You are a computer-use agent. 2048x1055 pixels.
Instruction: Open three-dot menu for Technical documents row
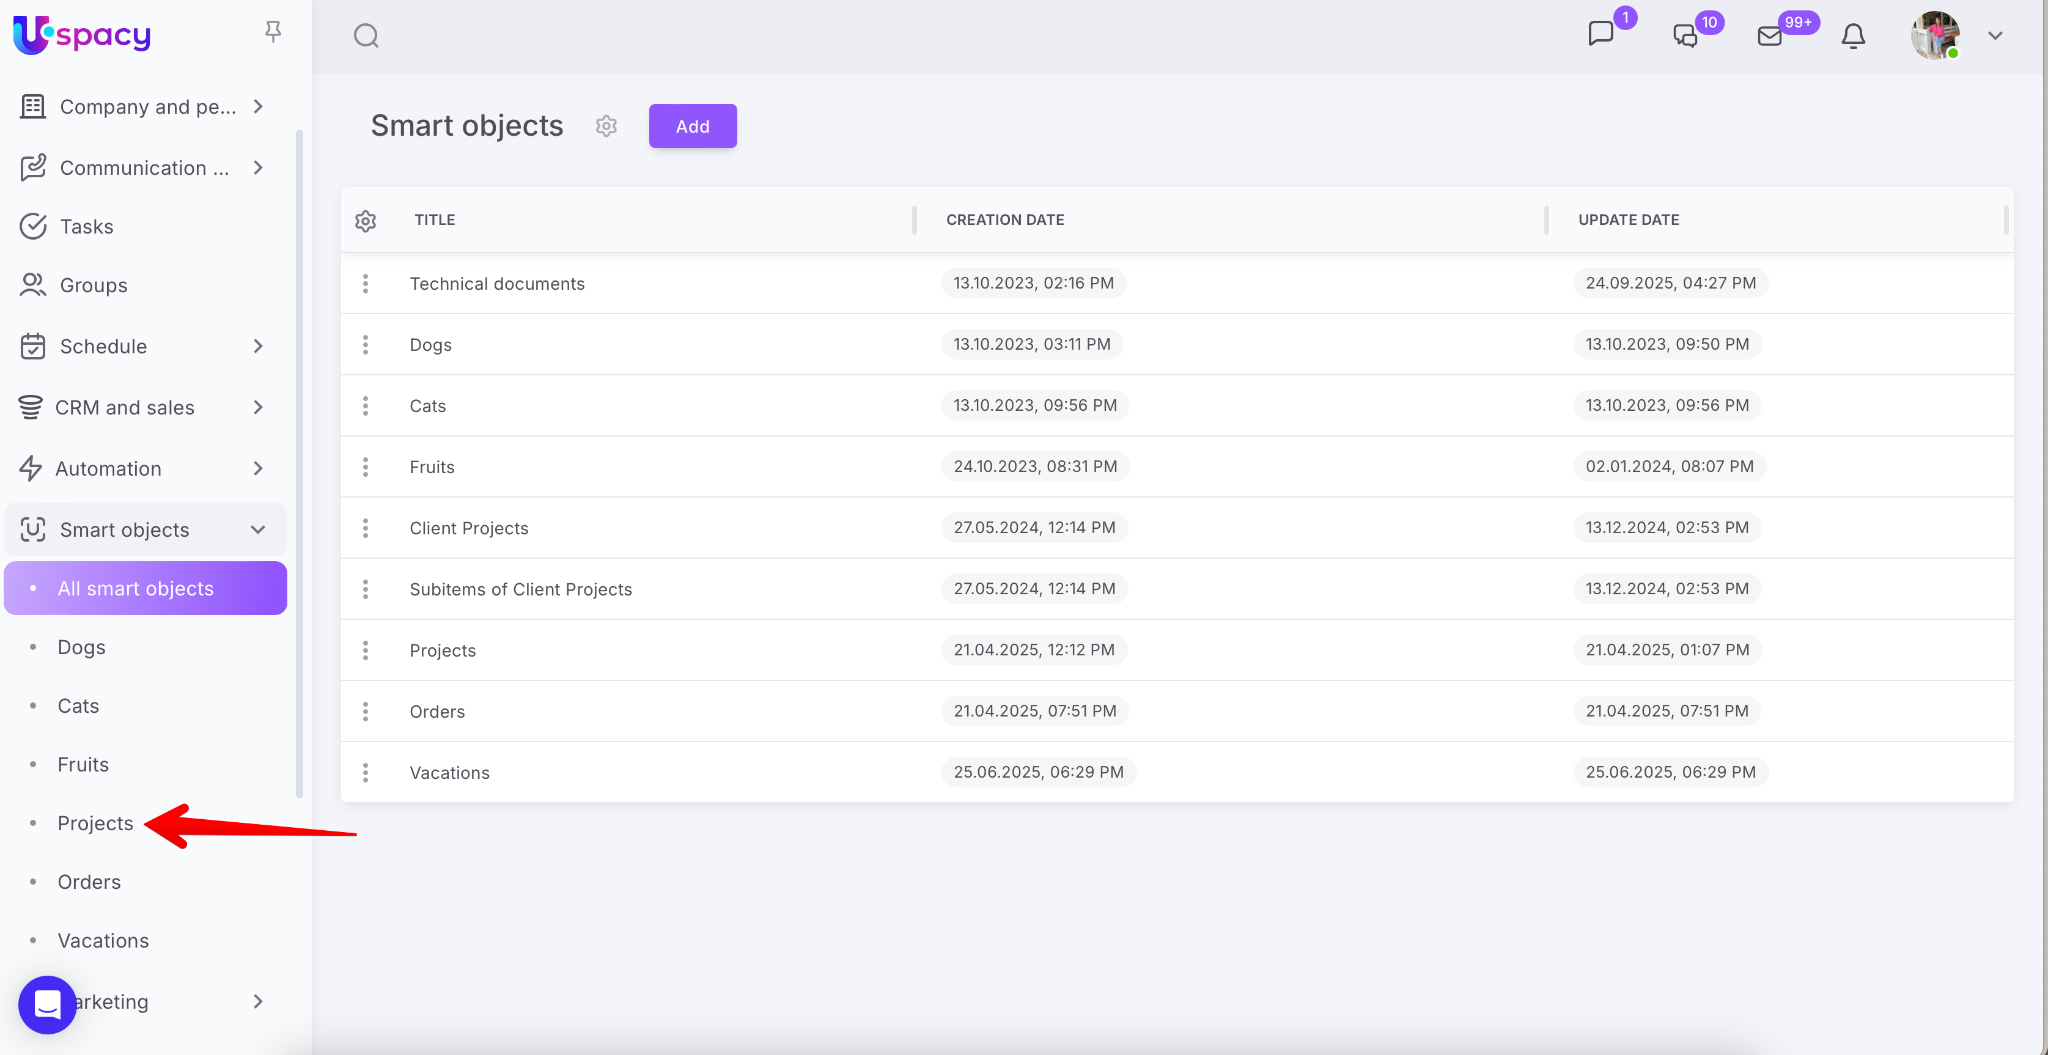pyautogui.click(x=366, y=284)
